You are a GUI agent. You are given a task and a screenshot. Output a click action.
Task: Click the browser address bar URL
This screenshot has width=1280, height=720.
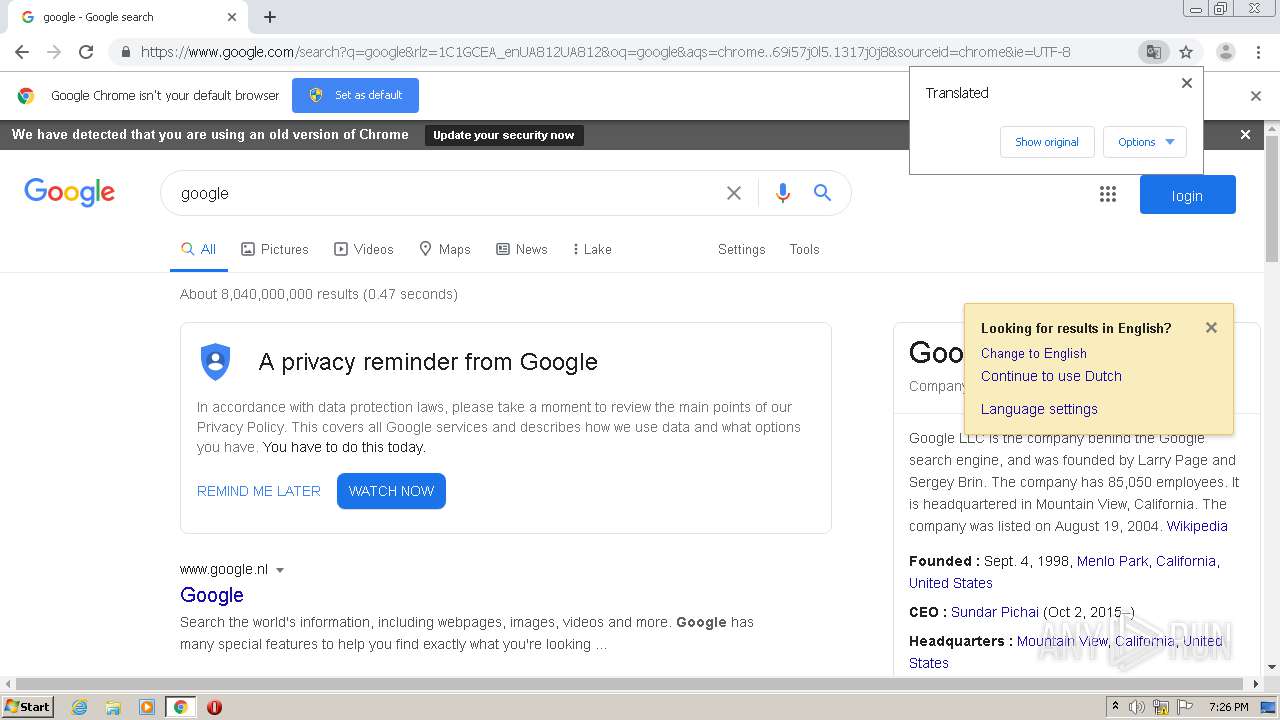click(x=605, y=52)
